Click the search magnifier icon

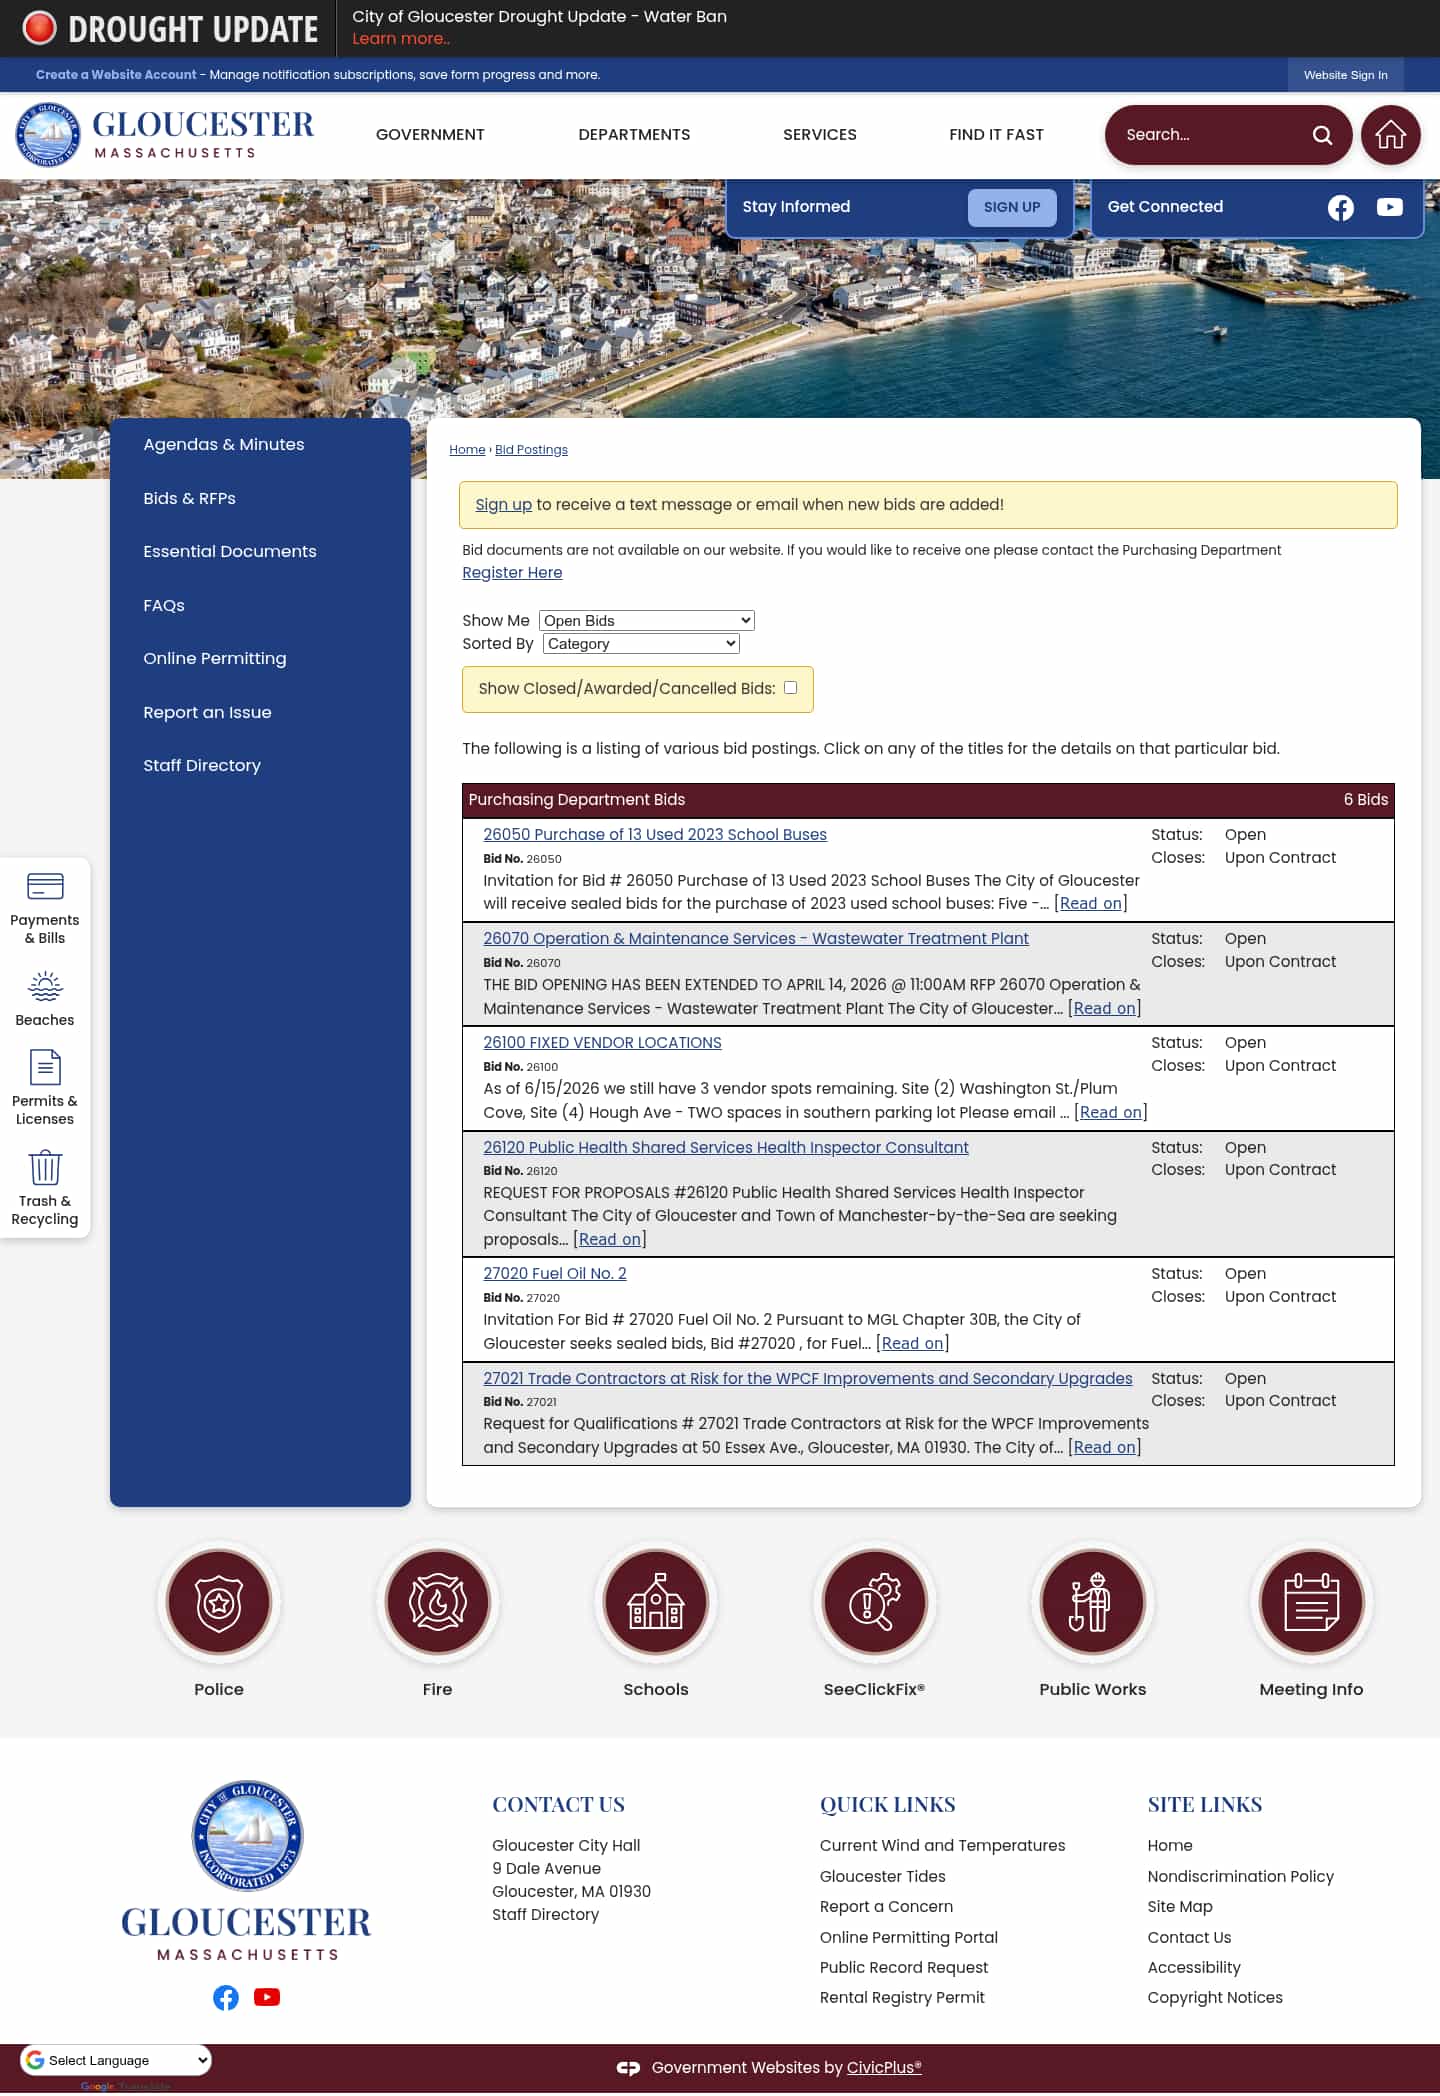pos(1322,135)
